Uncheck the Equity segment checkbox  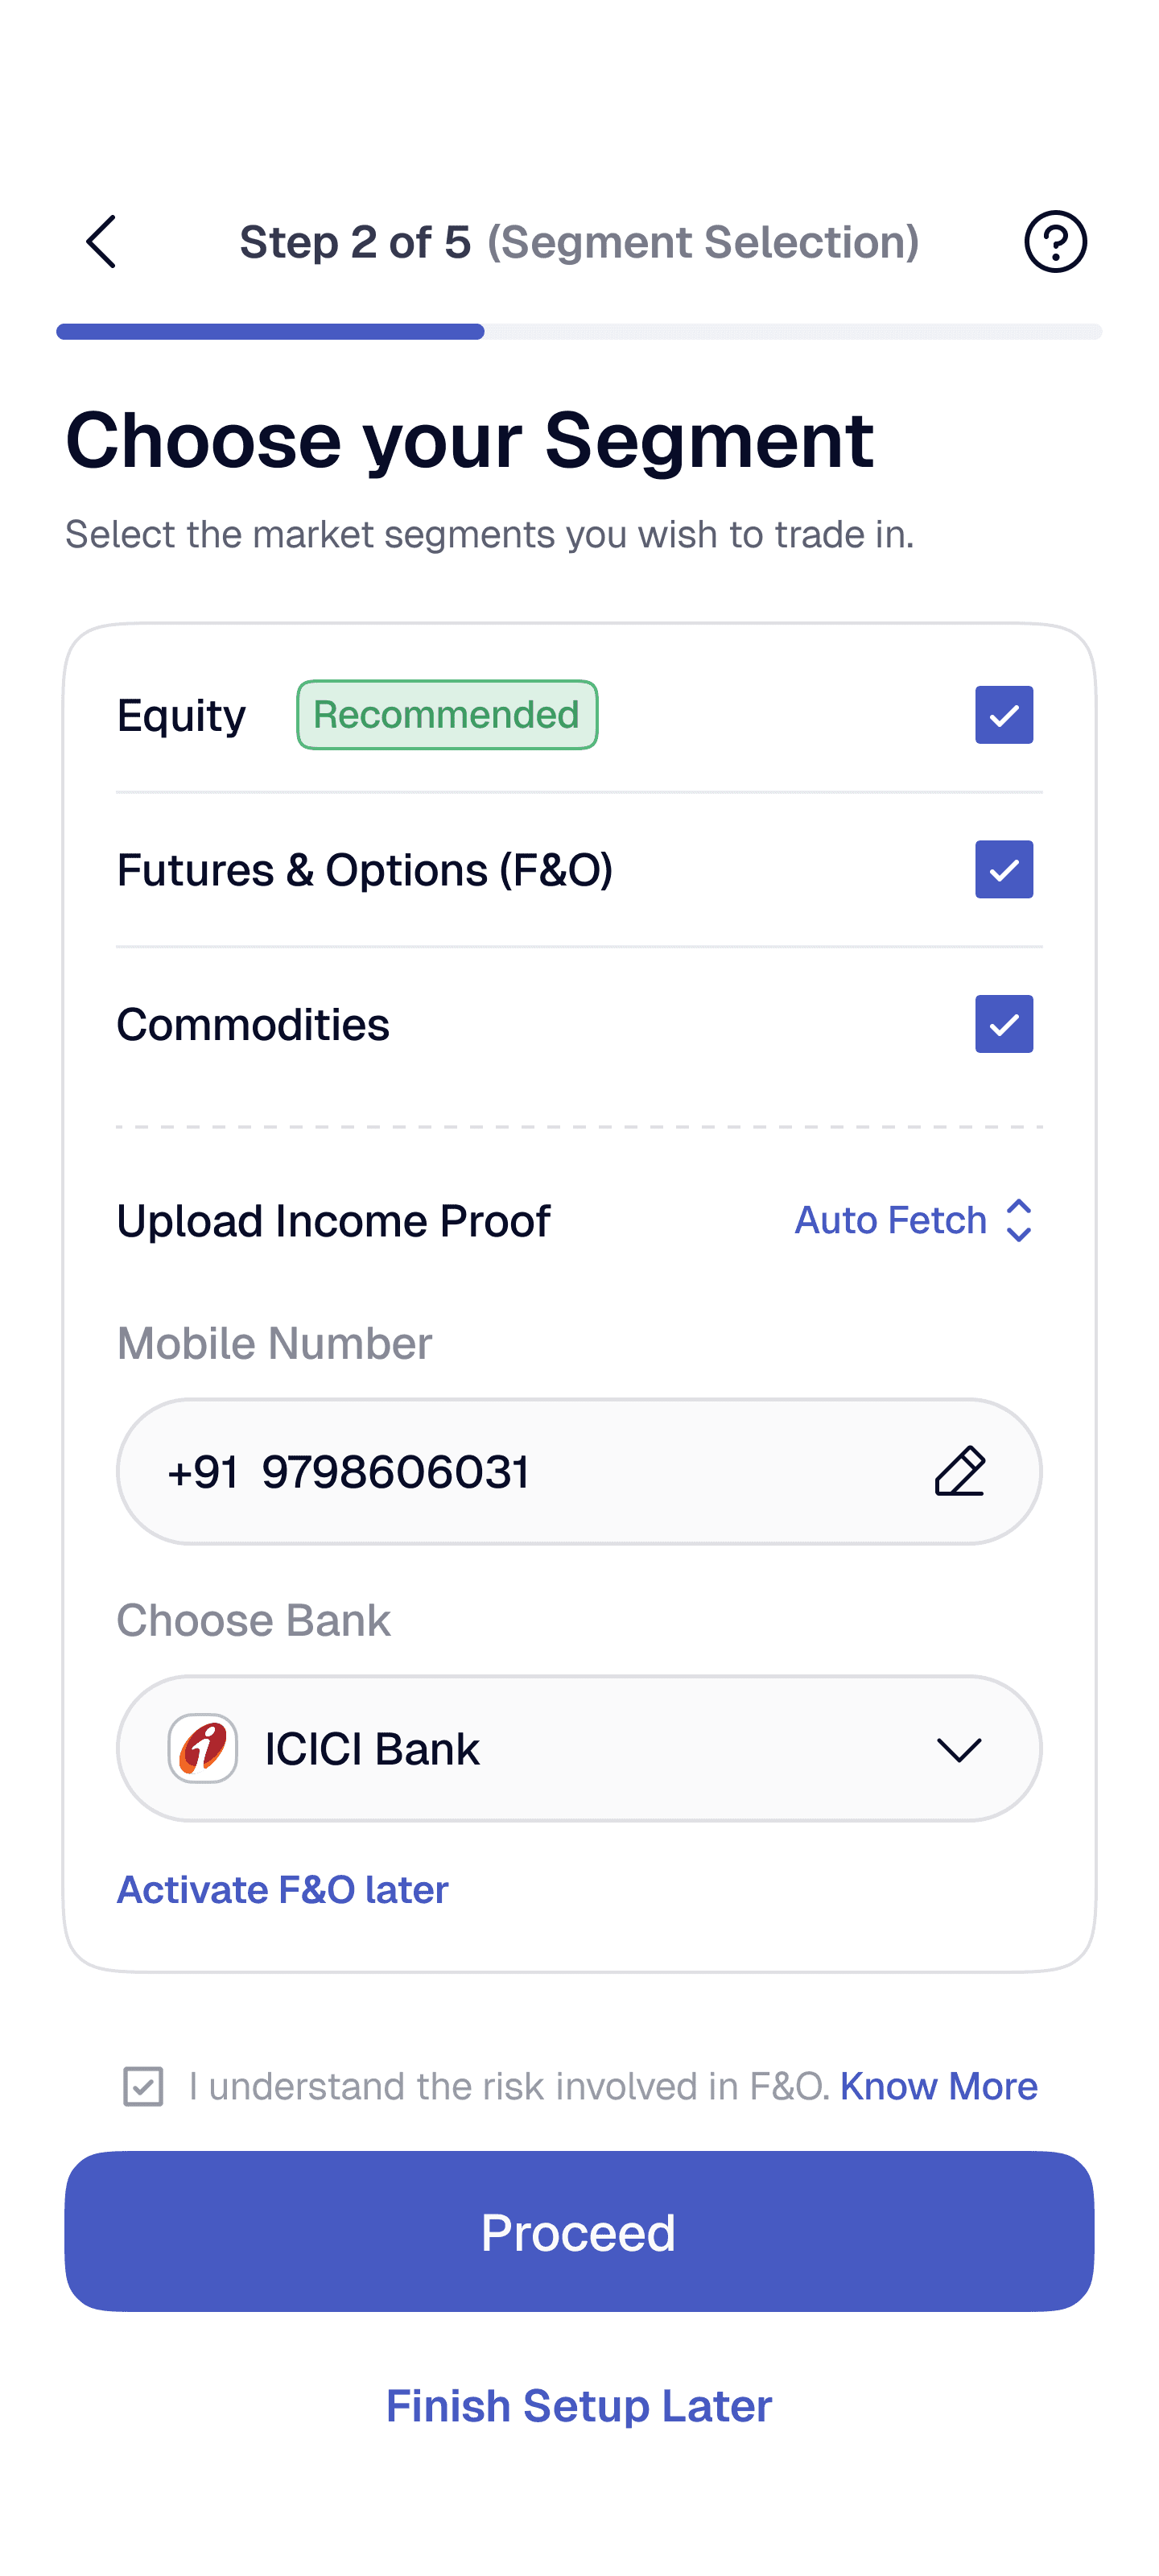(x=1004, y=715)
